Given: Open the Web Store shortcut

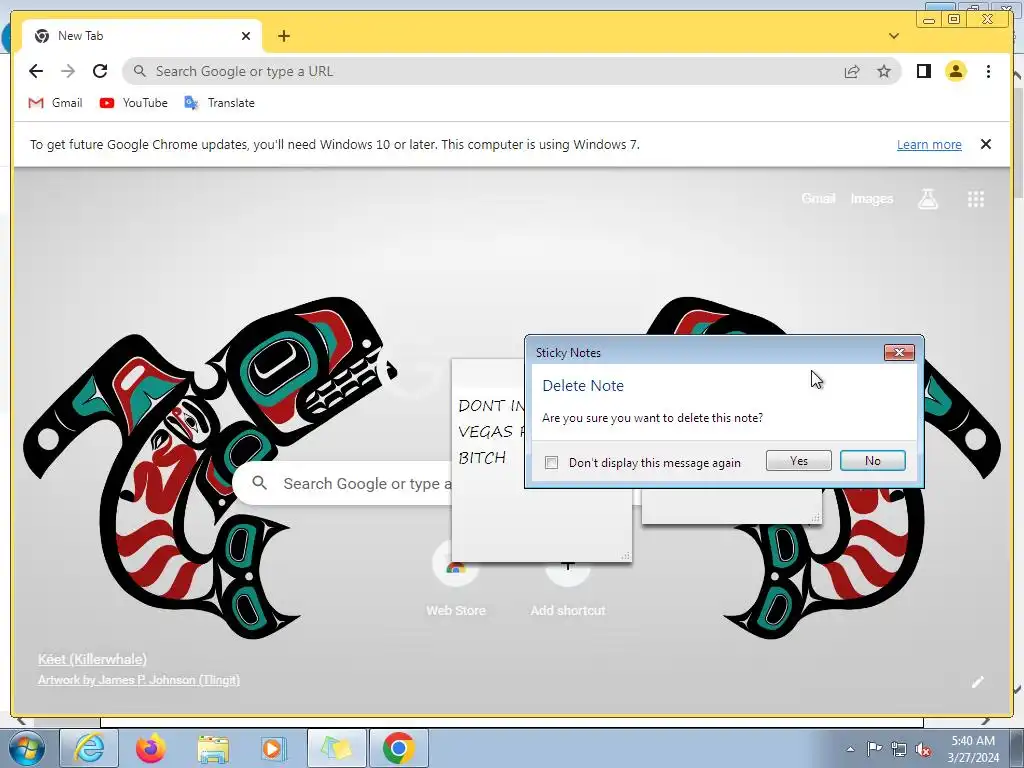Looking at the screenshot, I should pyautogui.click(x=455, y=581).
